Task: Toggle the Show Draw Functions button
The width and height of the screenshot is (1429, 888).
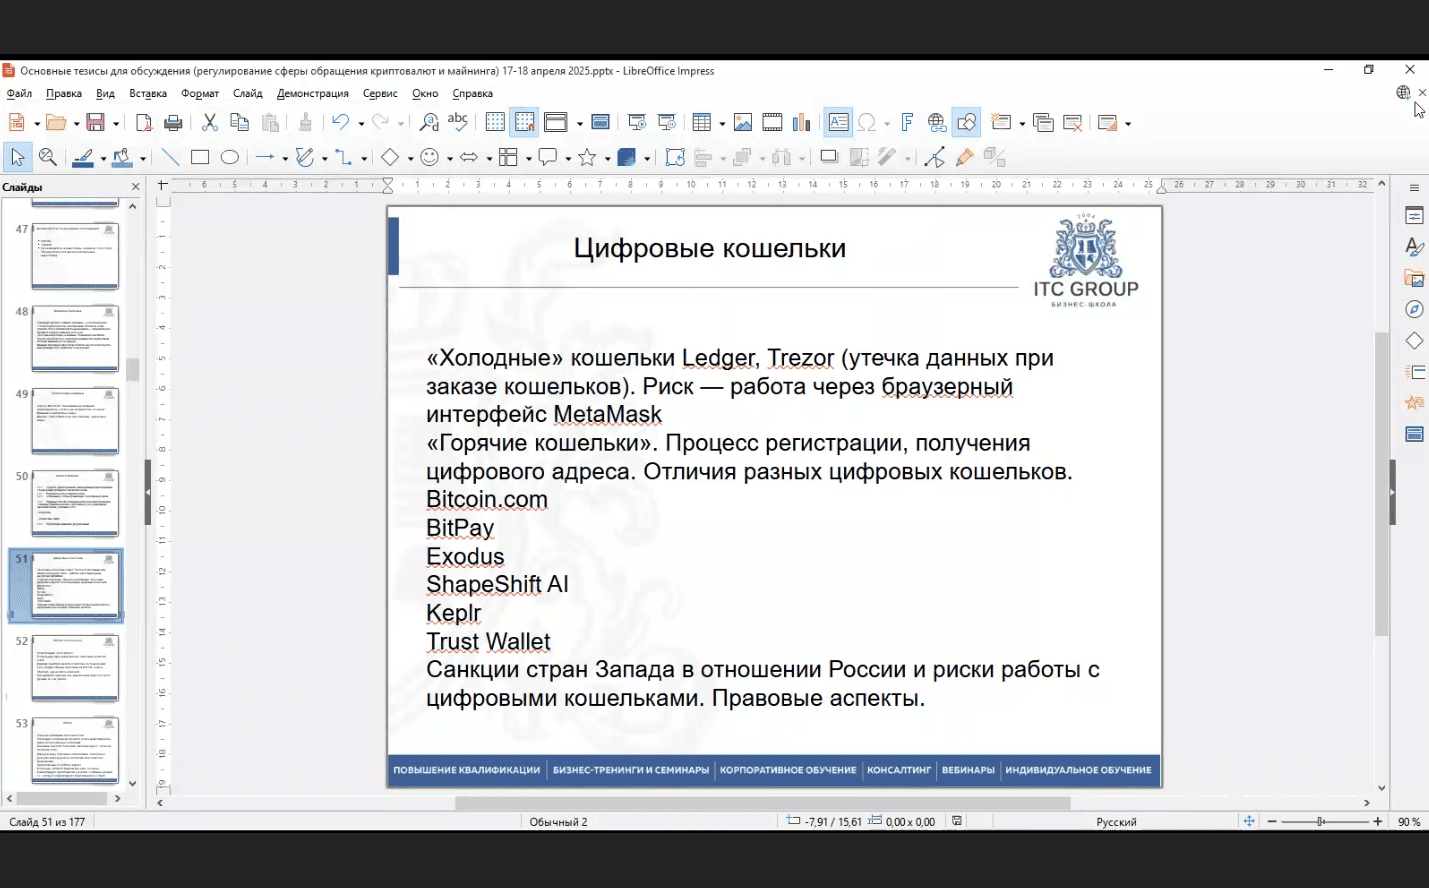Action: pyautogui.click(x=966, y=123)
